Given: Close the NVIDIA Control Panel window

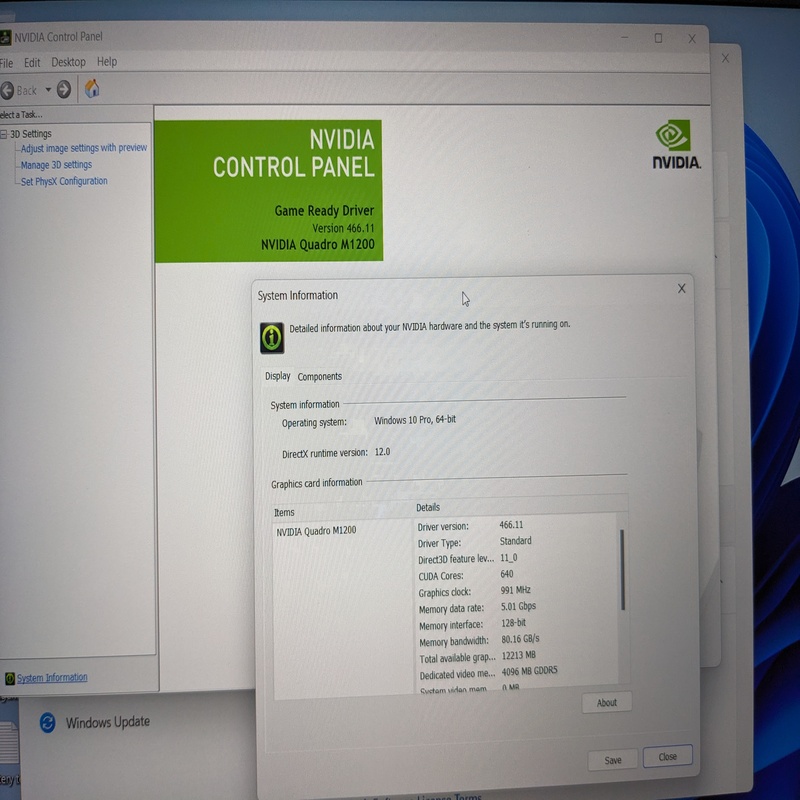Looking at the screenshot, I should tap(692, 39).
